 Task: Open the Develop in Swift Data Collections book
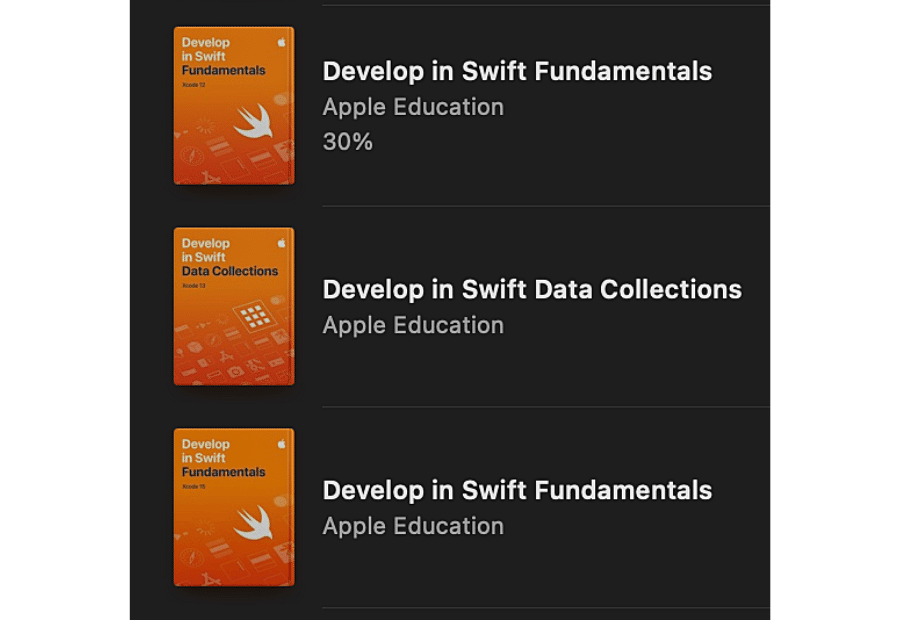[234, 307]
